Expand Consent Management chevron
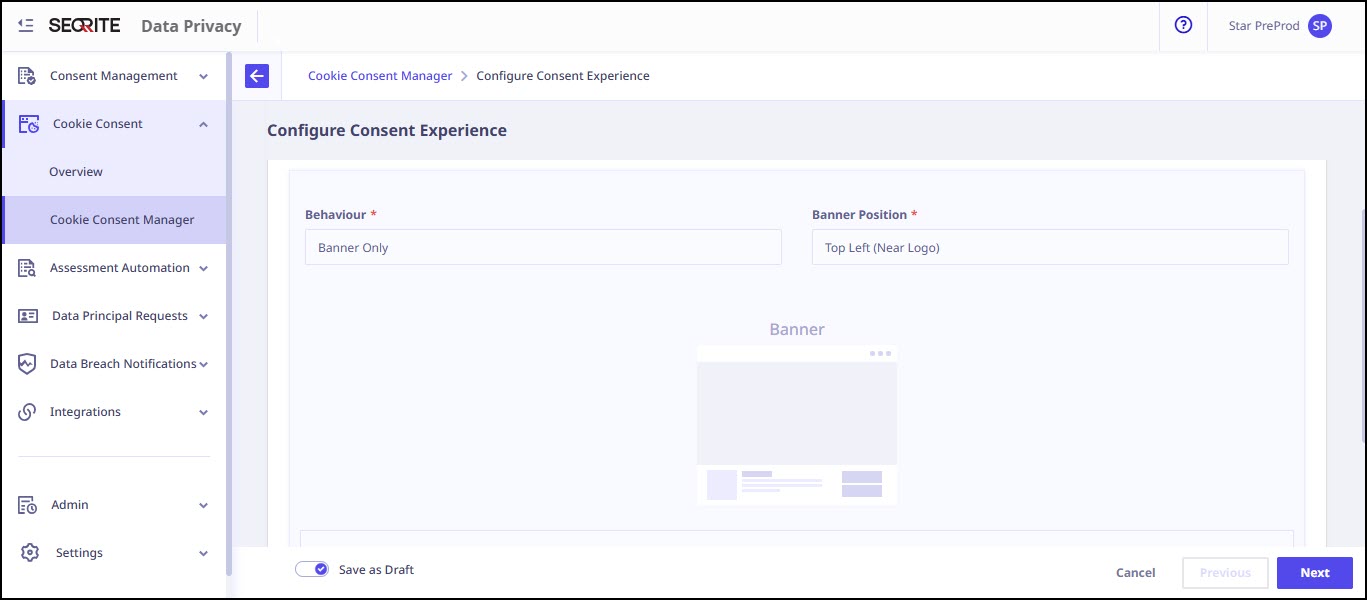 coord(204,76)
